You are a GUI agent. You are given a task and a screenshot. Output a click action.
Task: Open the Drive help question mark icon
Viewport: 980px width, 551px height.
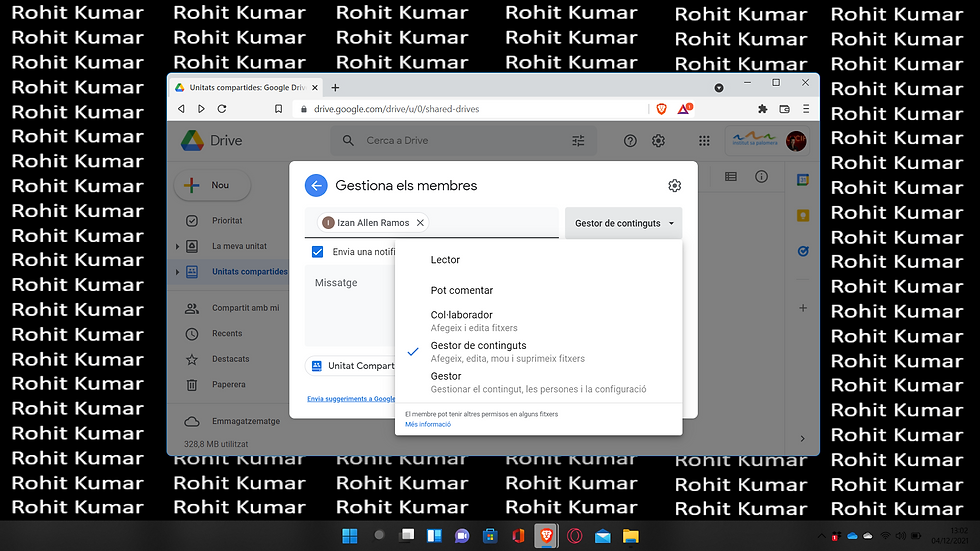pos(630,141)
